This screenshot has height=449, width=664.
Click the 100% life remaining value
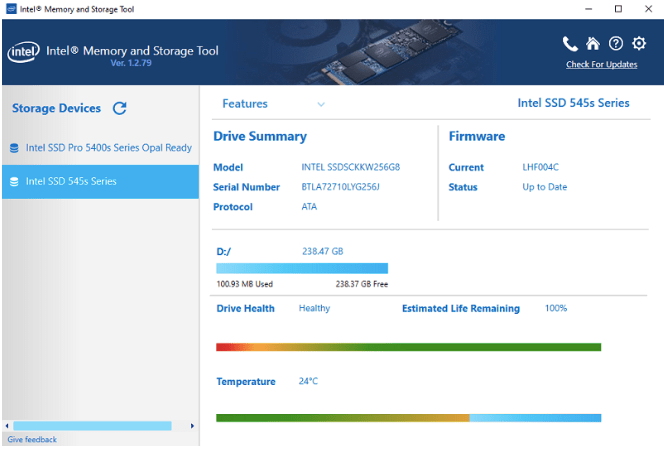pyautogui.click(x=556, y=308)
